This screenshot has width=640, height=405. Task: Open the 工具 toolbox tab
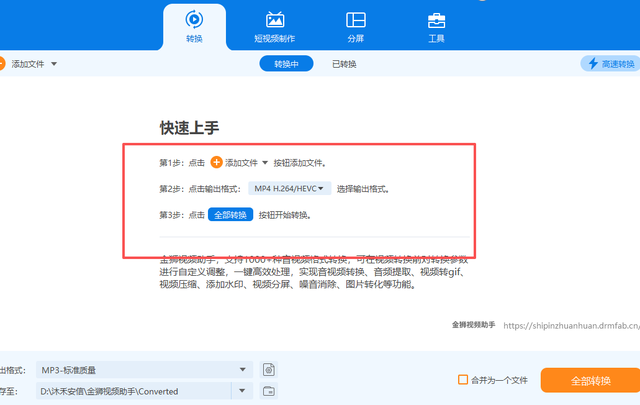click(x=436, y=27)
